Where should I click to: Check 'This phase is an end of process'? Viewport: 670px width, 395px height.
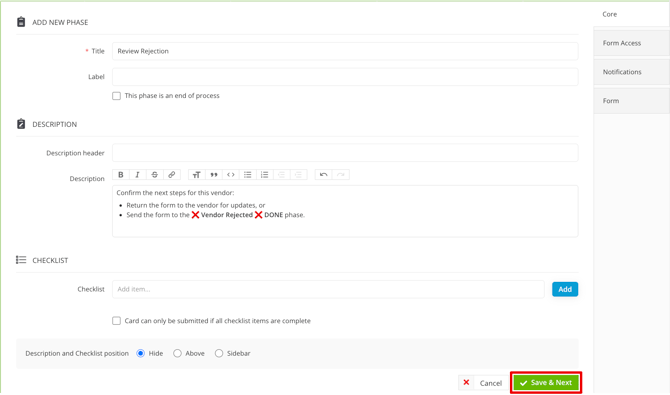click(117, 96)
